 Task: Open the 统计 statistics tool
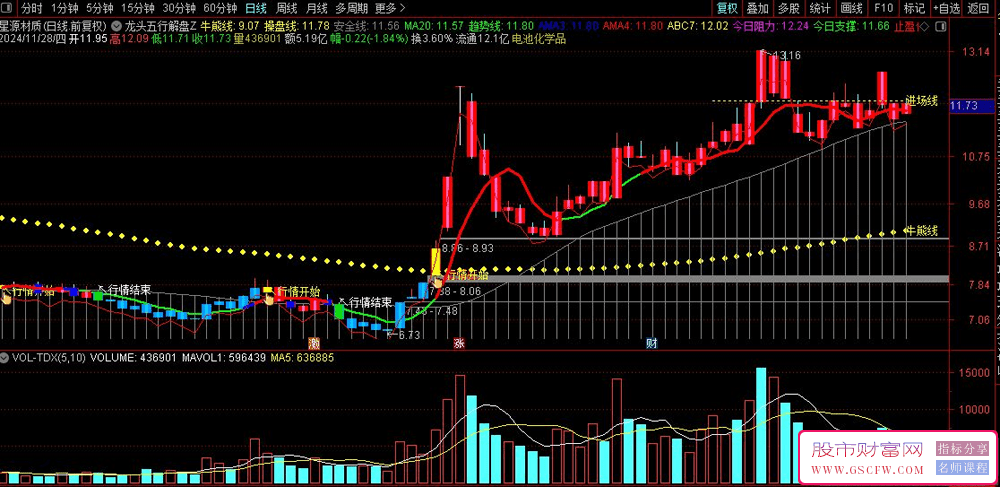click(x=820, y=8)
